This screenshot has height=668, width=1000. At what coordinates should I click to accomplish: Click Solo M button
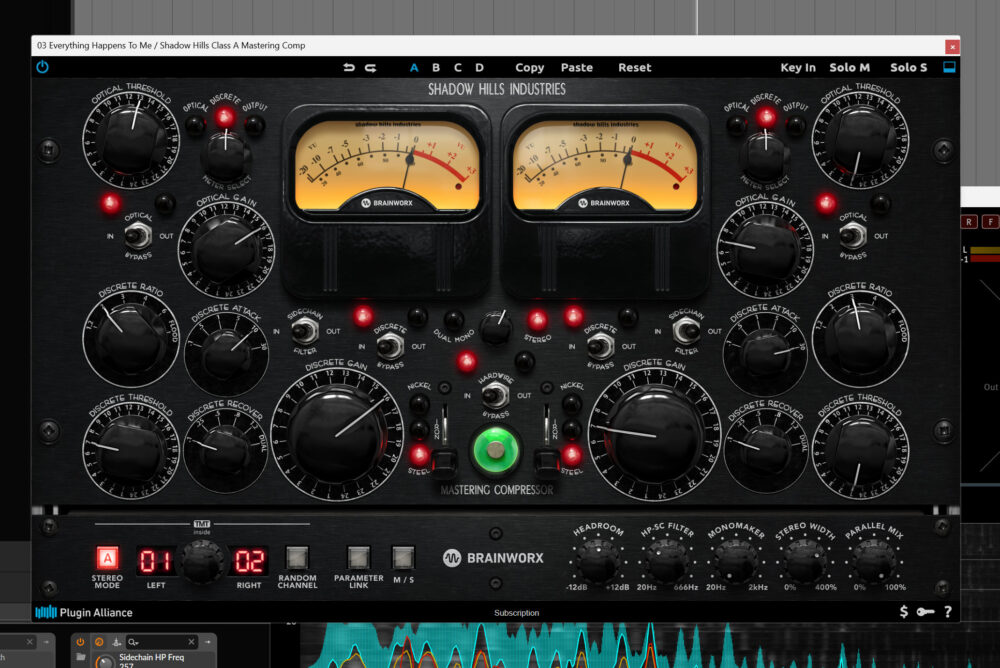pyautogui.click(x=849, y=68)
